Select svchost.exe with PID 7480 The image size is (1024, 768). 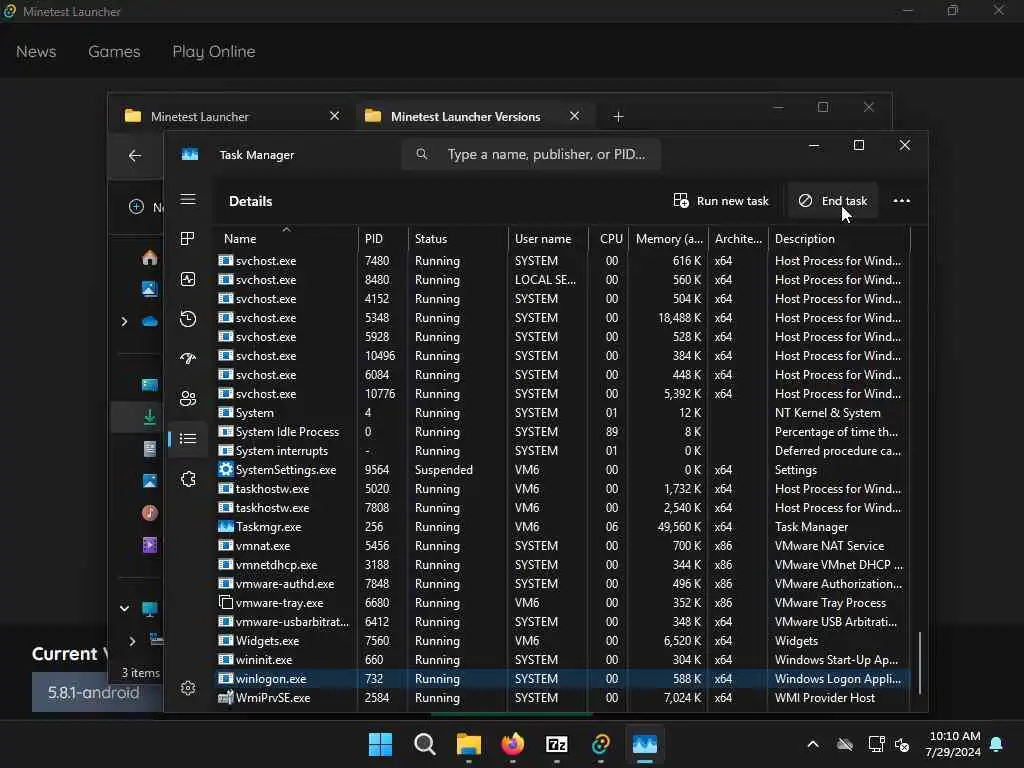point(562,261)
